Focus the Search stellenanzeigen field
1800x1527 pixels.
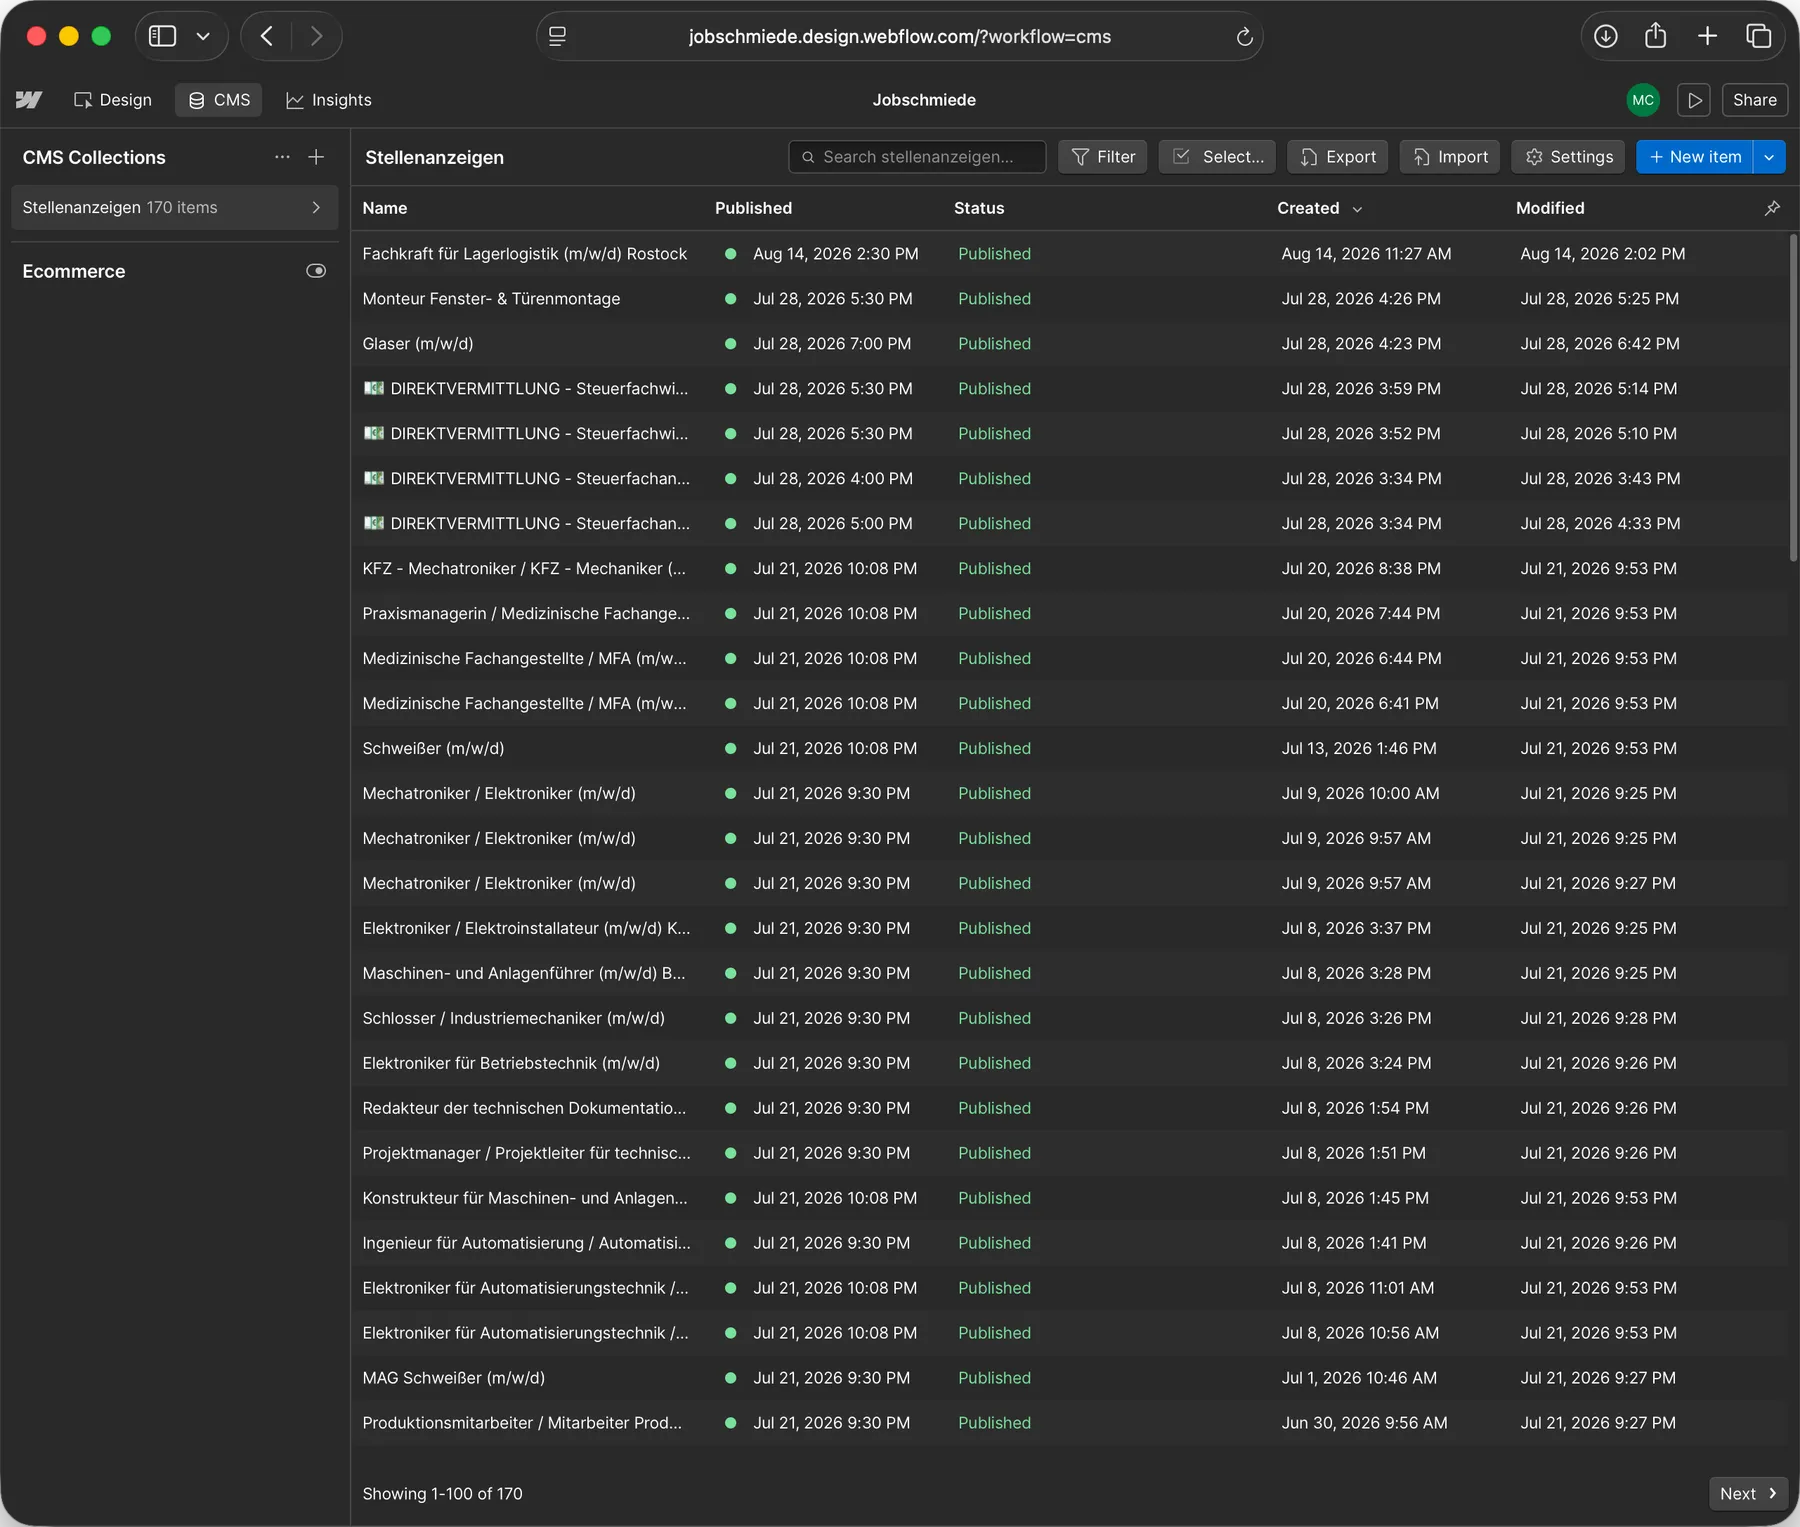pos(917,157)
